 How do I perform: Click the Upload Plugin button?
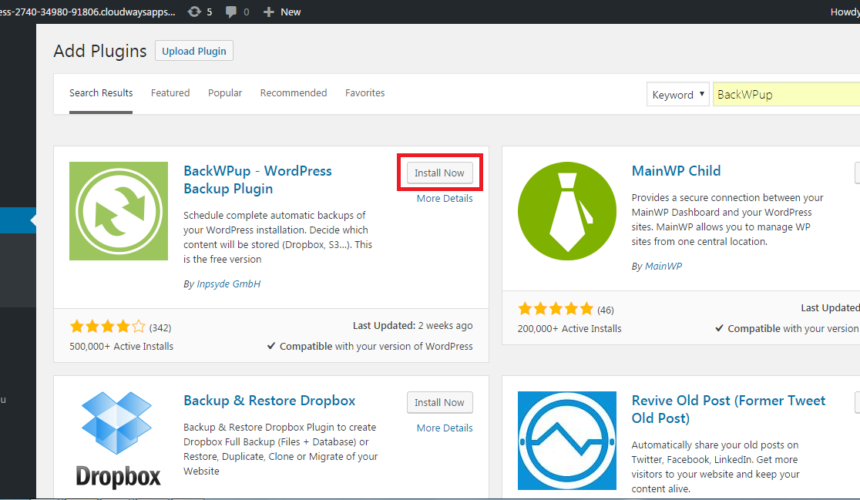[x=194, y=51]
